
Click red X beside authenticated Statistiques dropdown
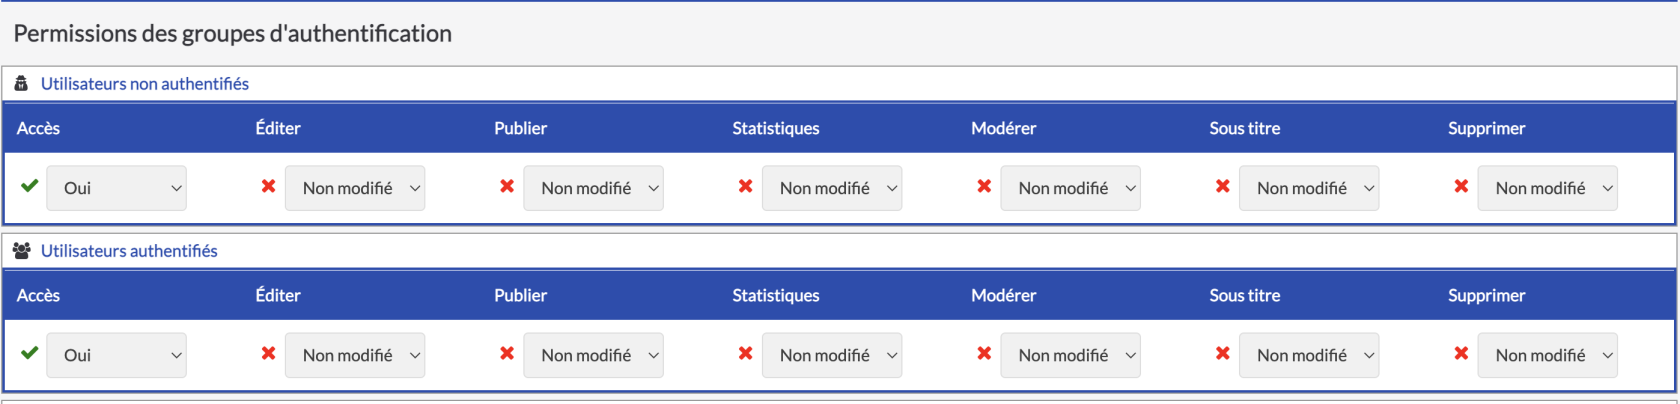pyautogui.click(x=745, y=354)
